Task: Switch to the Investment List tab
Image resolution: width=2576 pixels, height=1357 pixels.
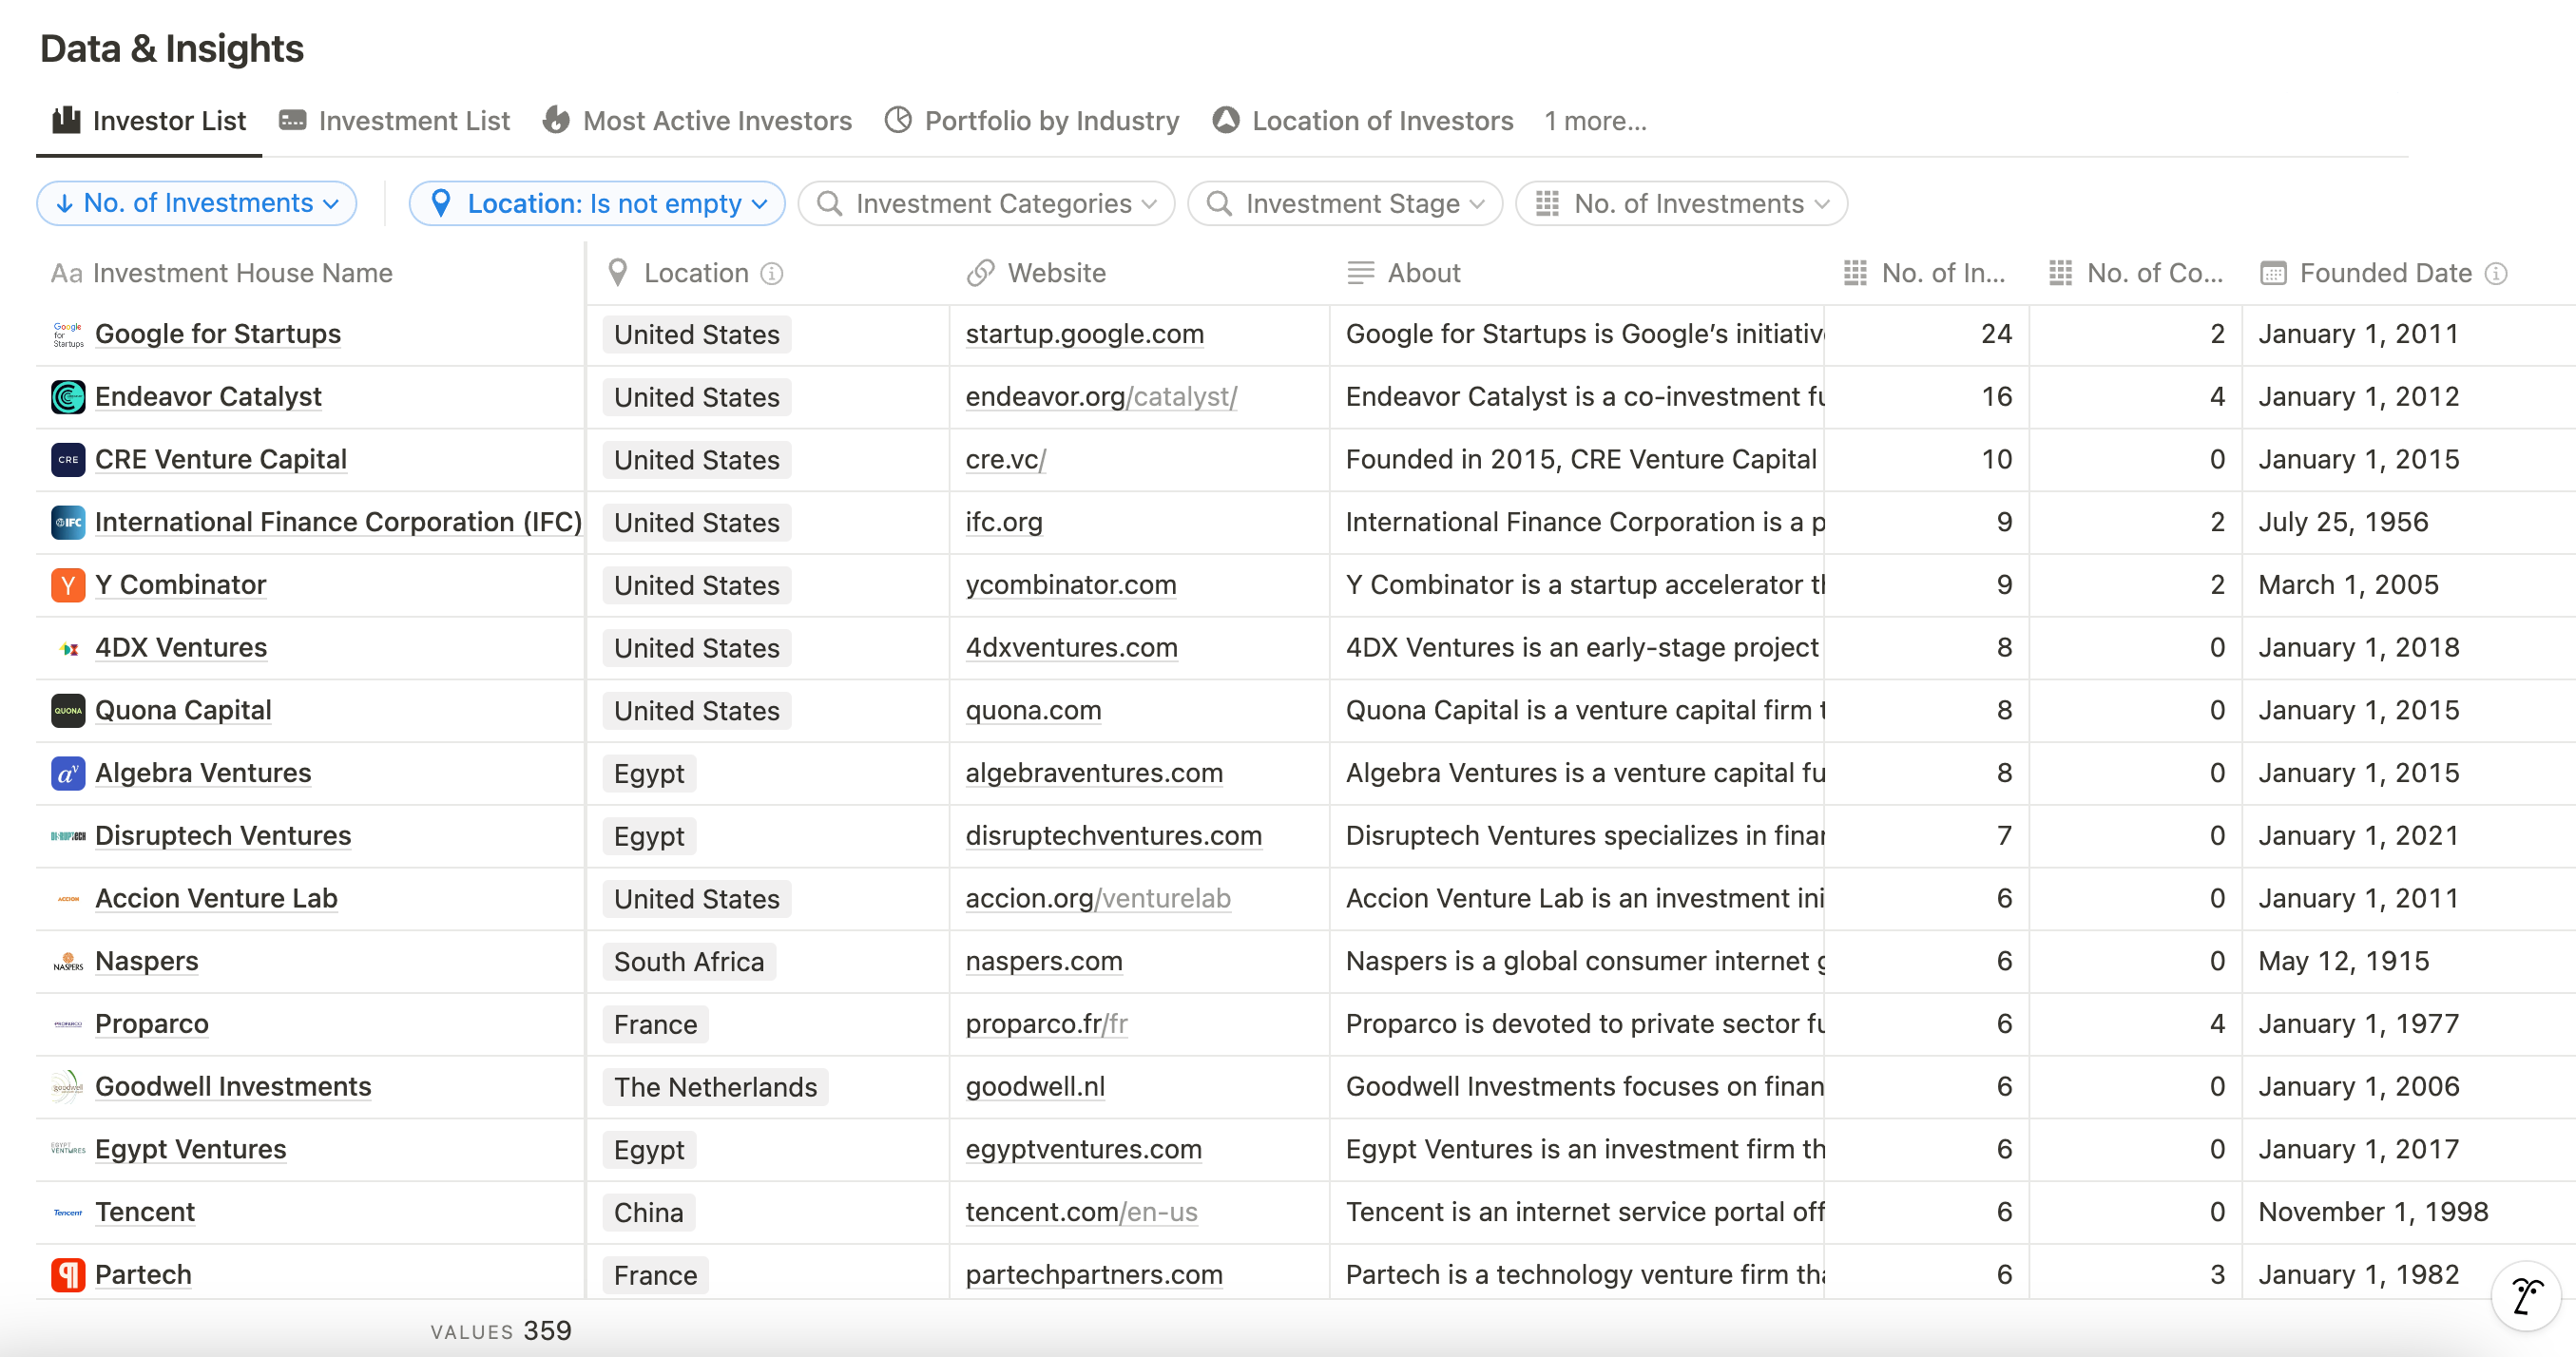Action: click(x=394, y=121)
